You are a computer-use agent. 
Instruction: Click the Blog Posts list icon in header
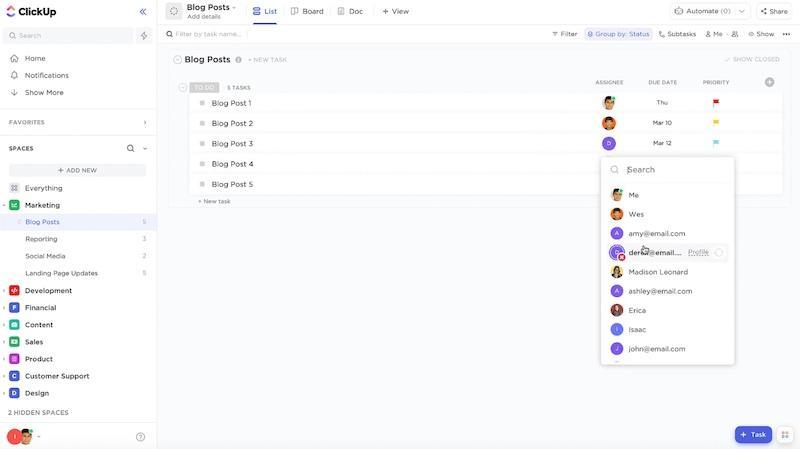[x=173, y=11]
